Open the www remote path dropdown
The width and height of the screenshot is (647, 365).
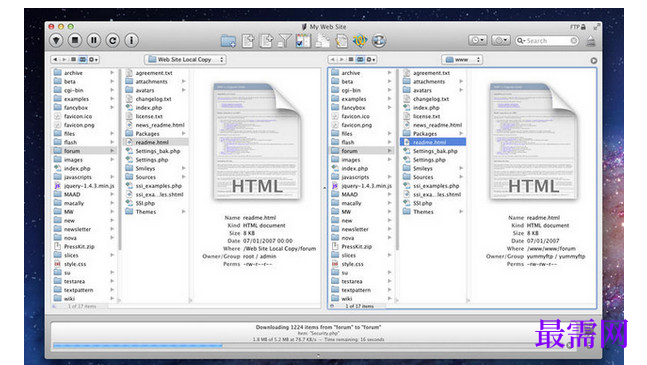pyautogui.click(x=462, y=59)
